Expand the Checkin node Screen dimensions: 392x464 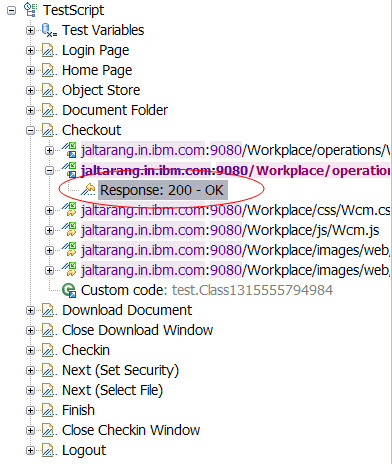pos(30,350)
